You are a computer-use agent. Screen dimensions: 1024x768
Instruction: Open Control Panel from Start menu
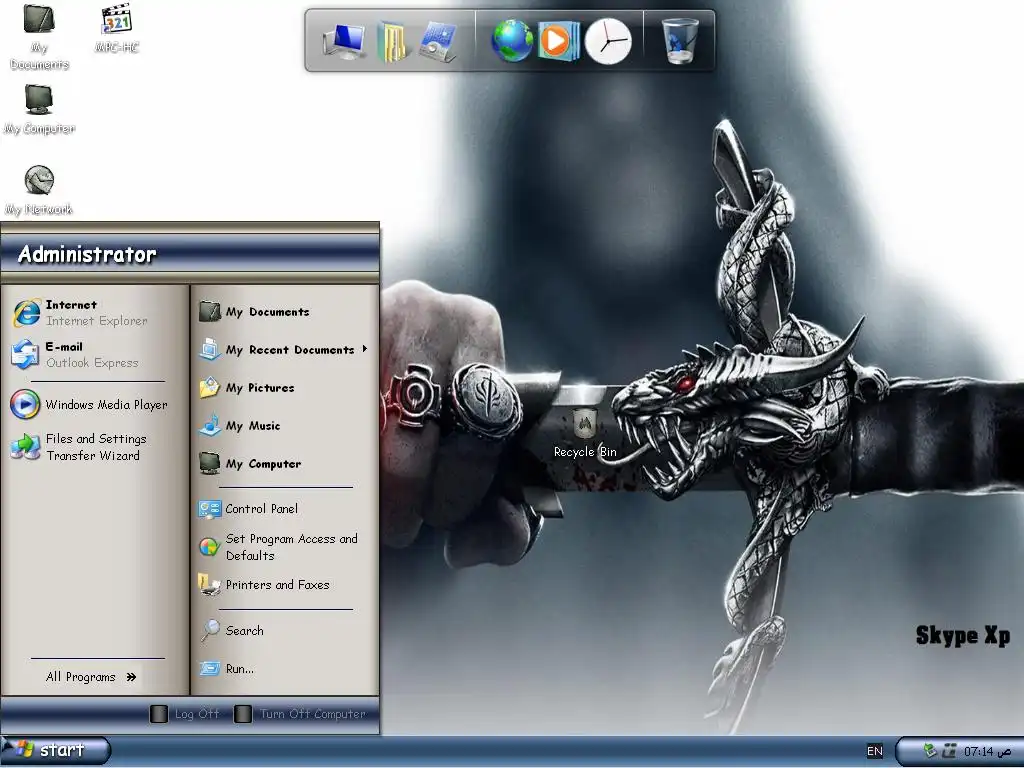285,508
